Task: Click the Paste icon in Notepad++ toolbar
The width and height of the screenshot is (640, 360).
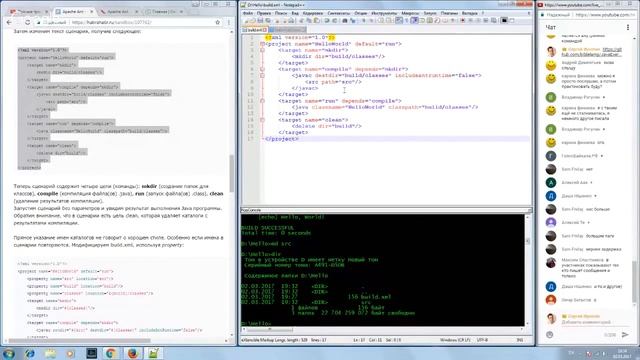Action: click(317, 20)
